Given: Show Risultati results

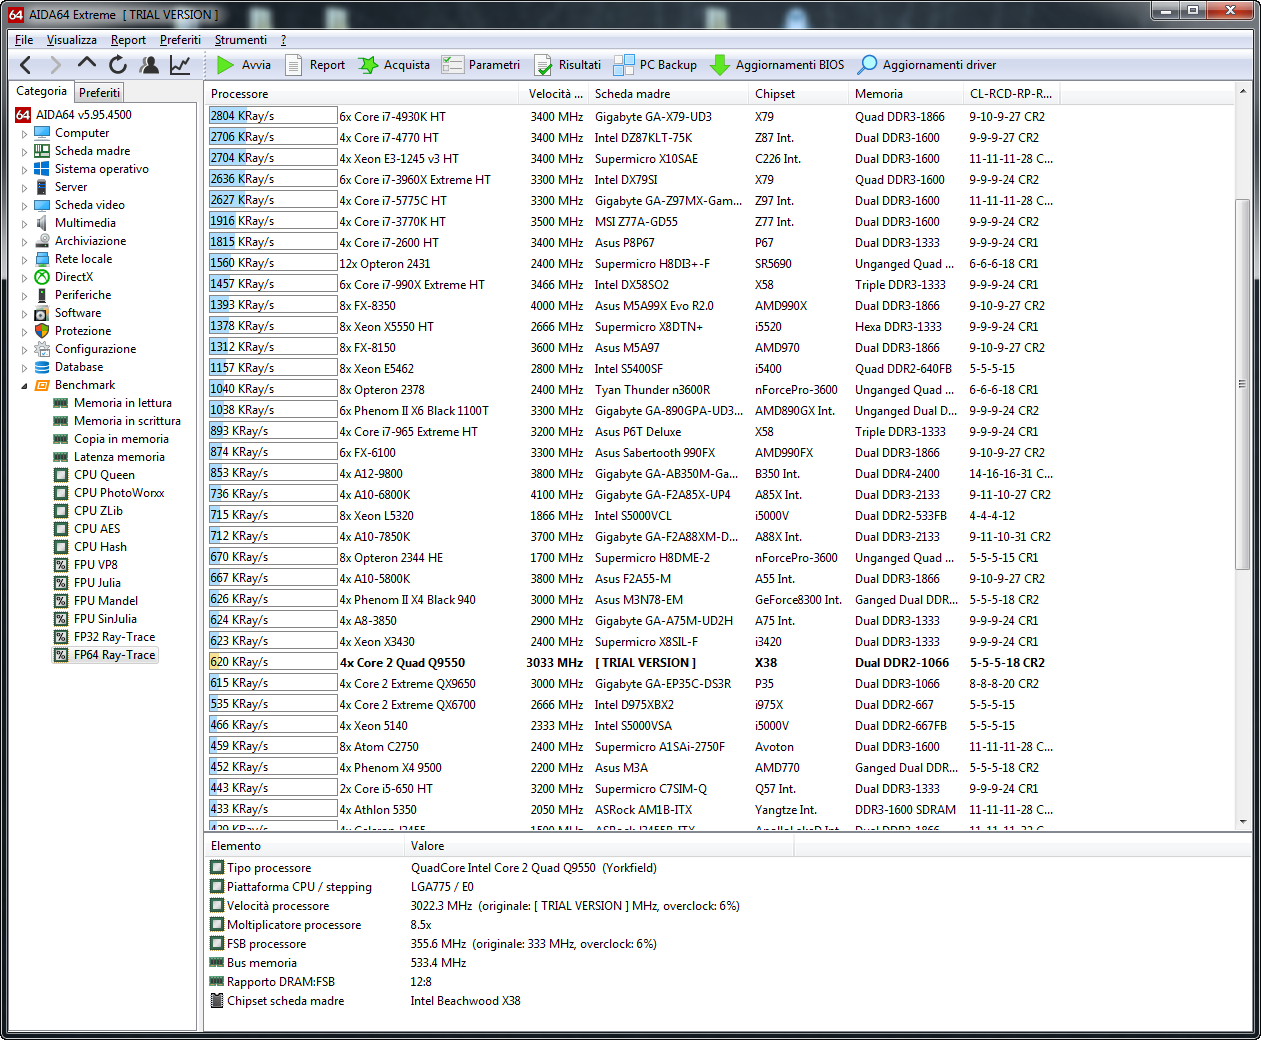Looking at the screenshot, I should (x=567, y=65).
